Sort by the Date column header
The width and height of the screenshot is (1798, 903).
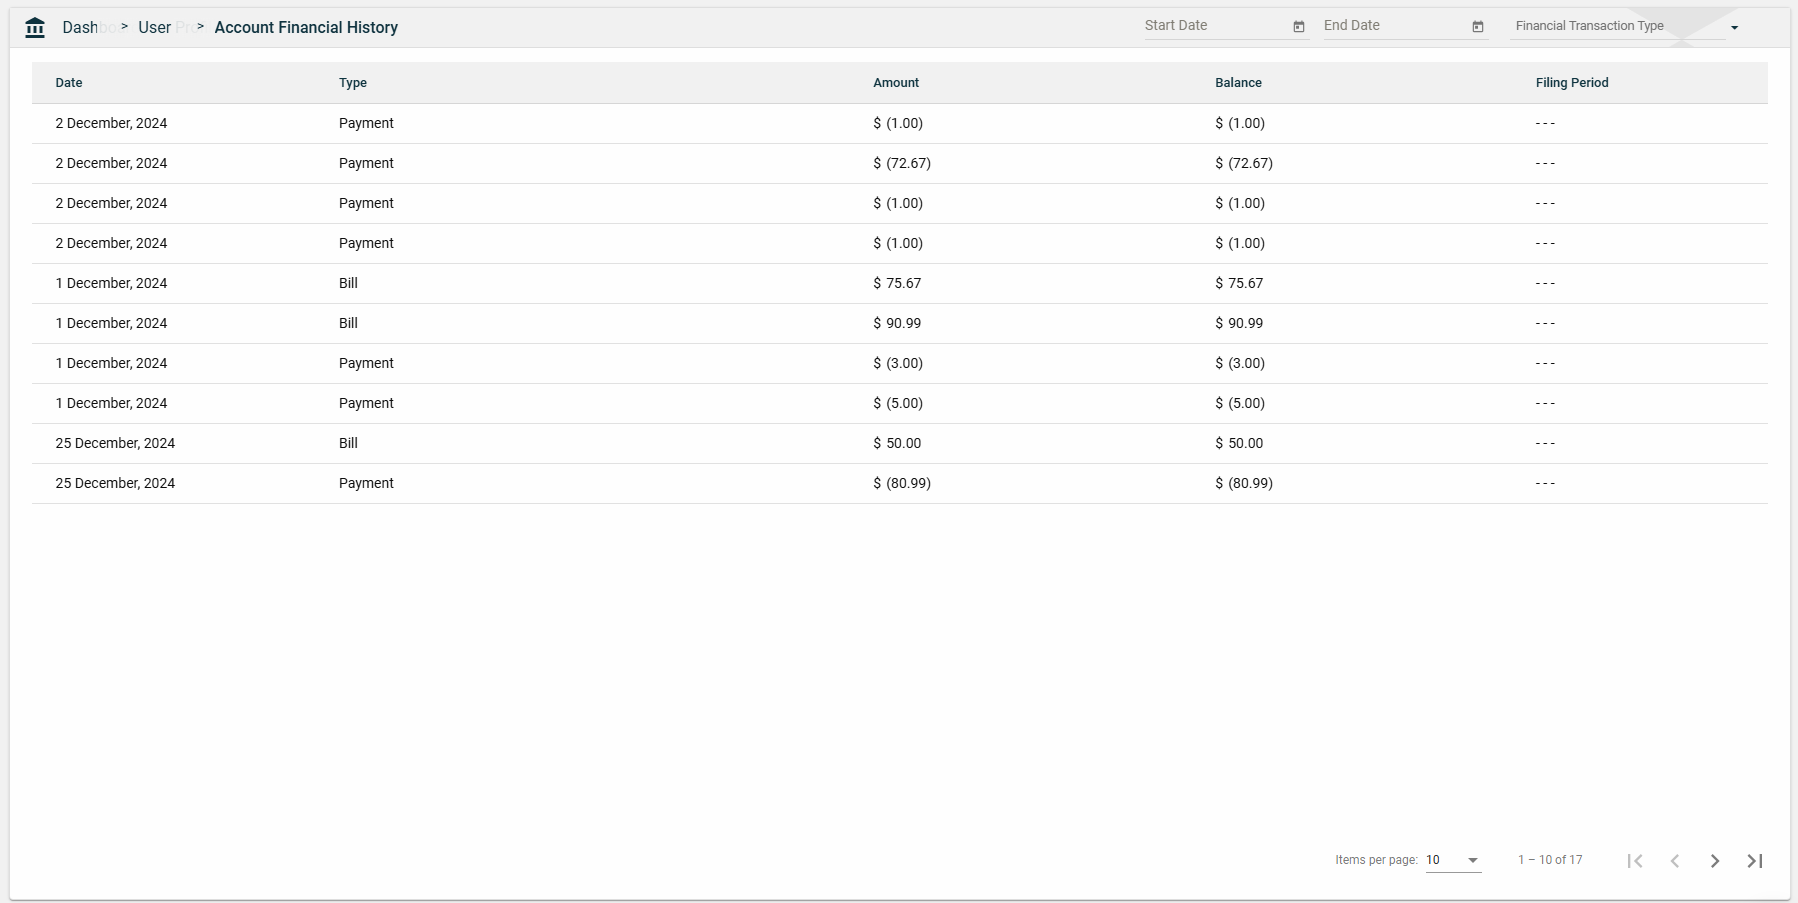click(69, 83)
